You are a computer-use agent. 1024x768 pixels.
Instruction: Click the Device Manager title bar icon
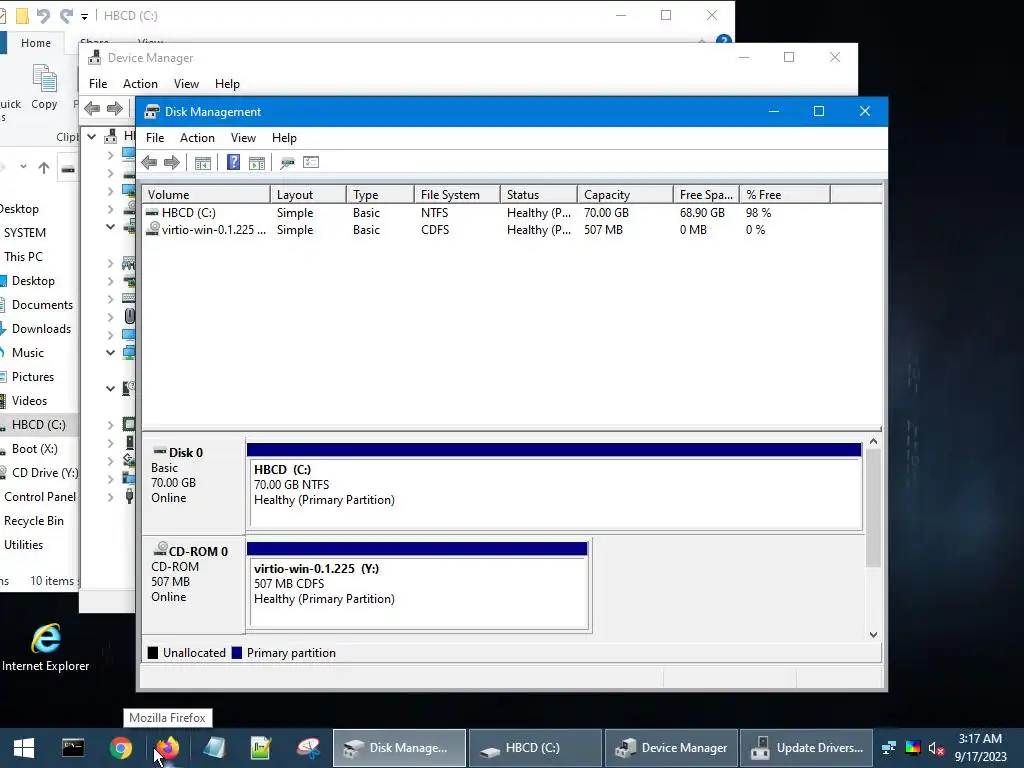[x=95, y=57]
